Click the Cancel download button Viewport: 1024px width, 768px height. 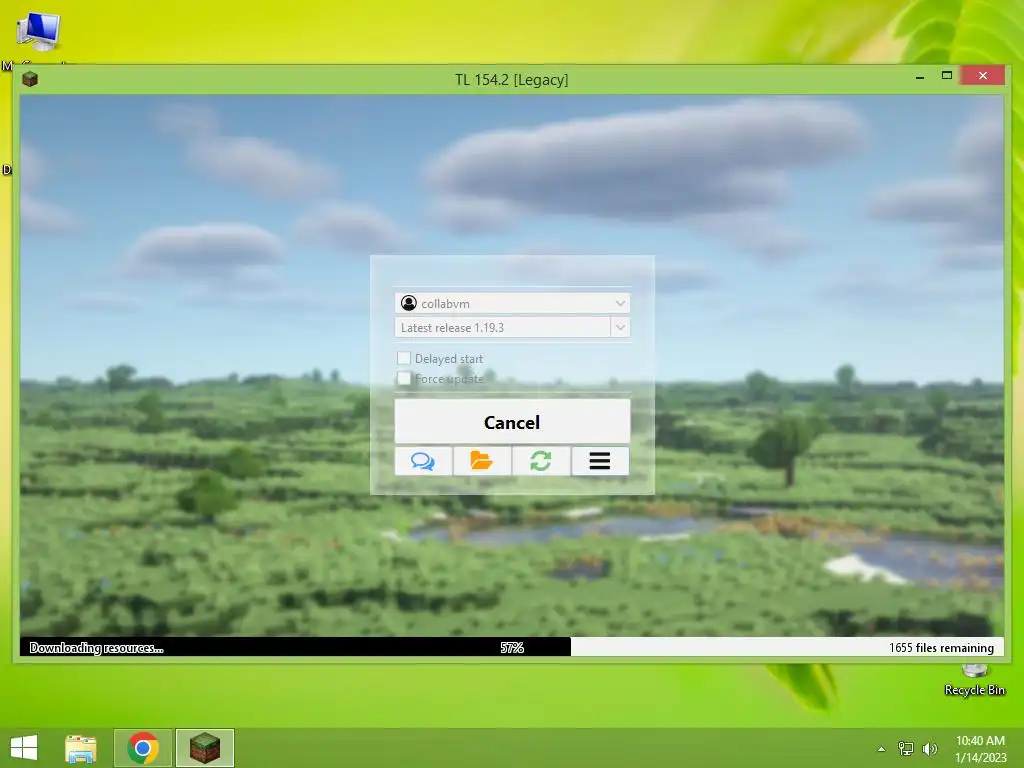513,422
